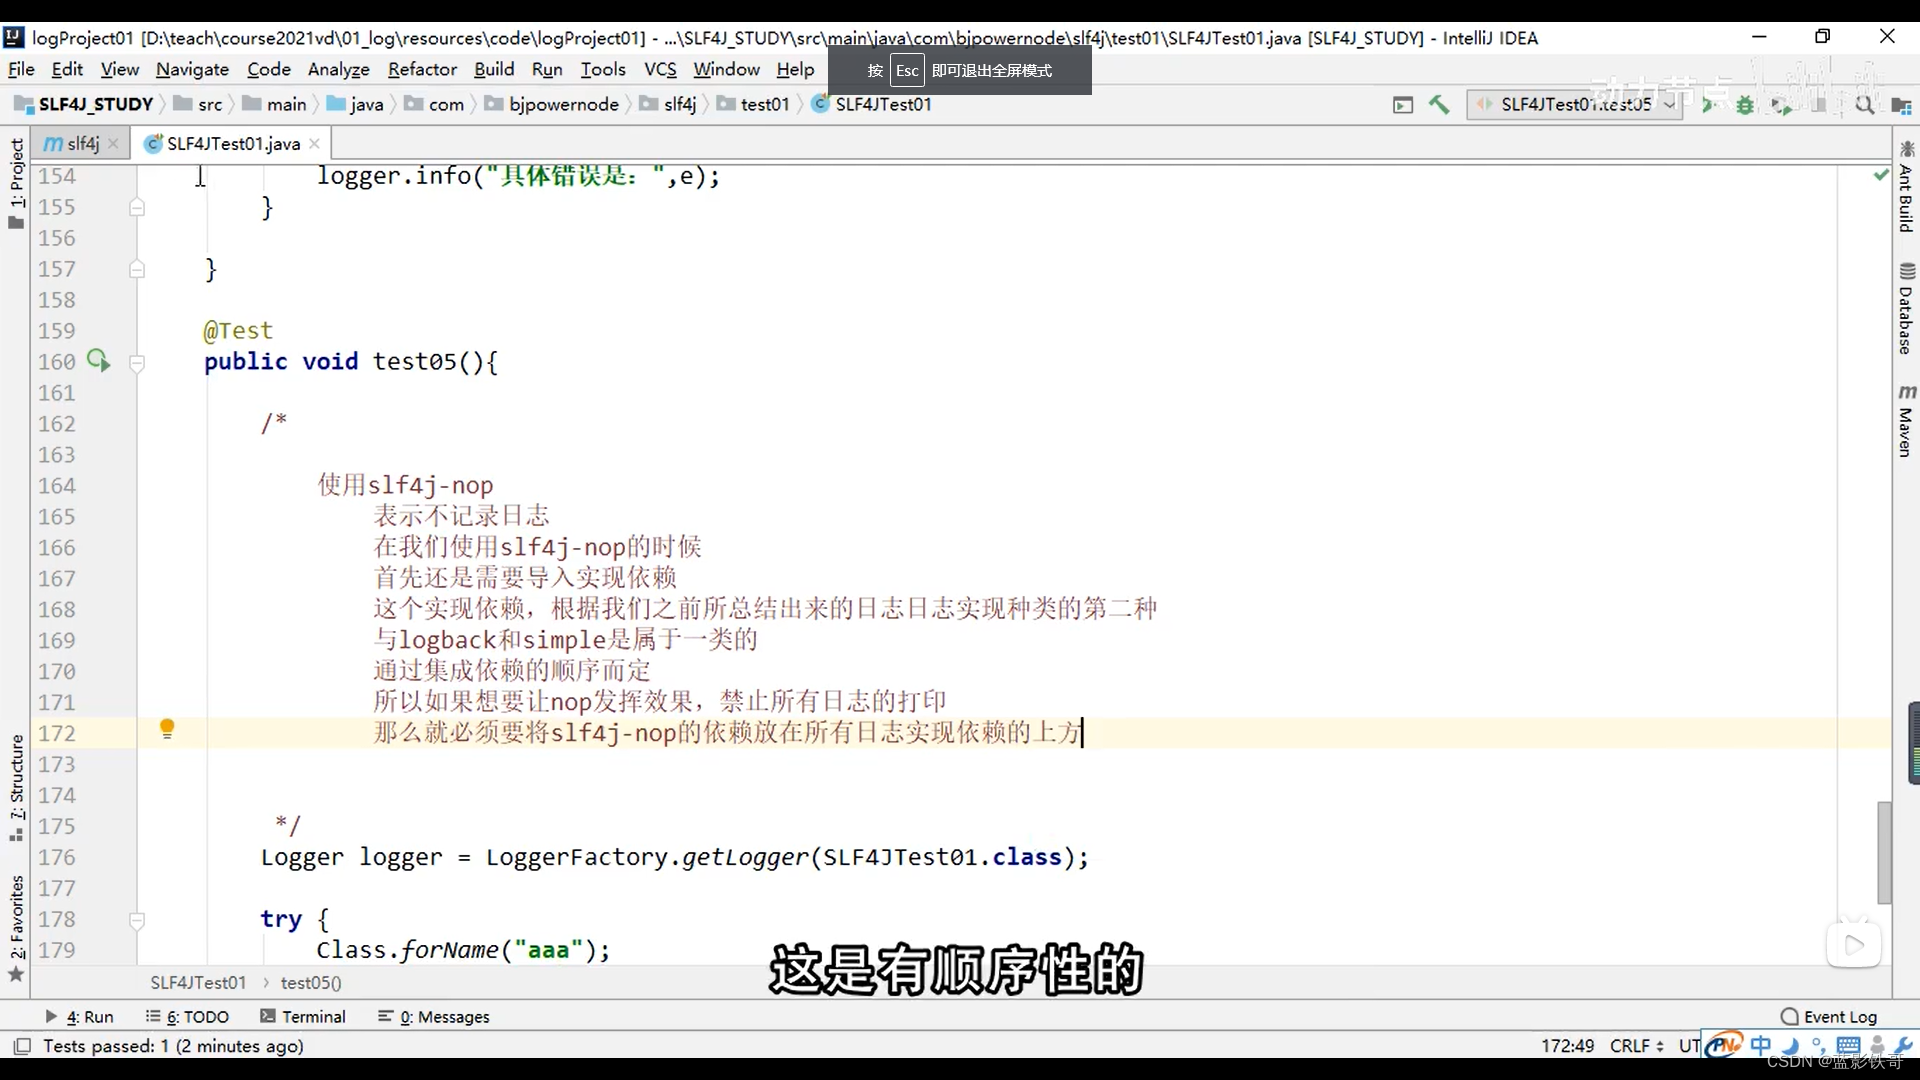Open the Project tool window
This screenshot has width=1920, height=1080.
coord(16,183)
